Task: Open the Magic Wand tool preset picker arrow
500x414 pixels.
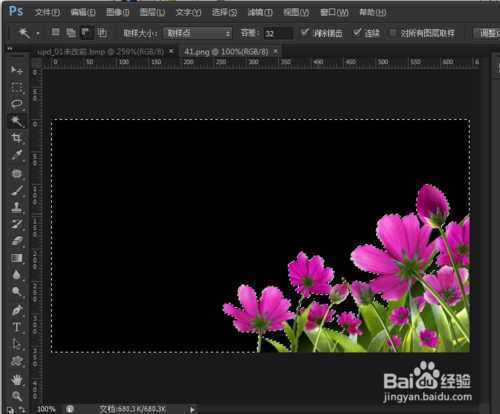Action: 38,33
